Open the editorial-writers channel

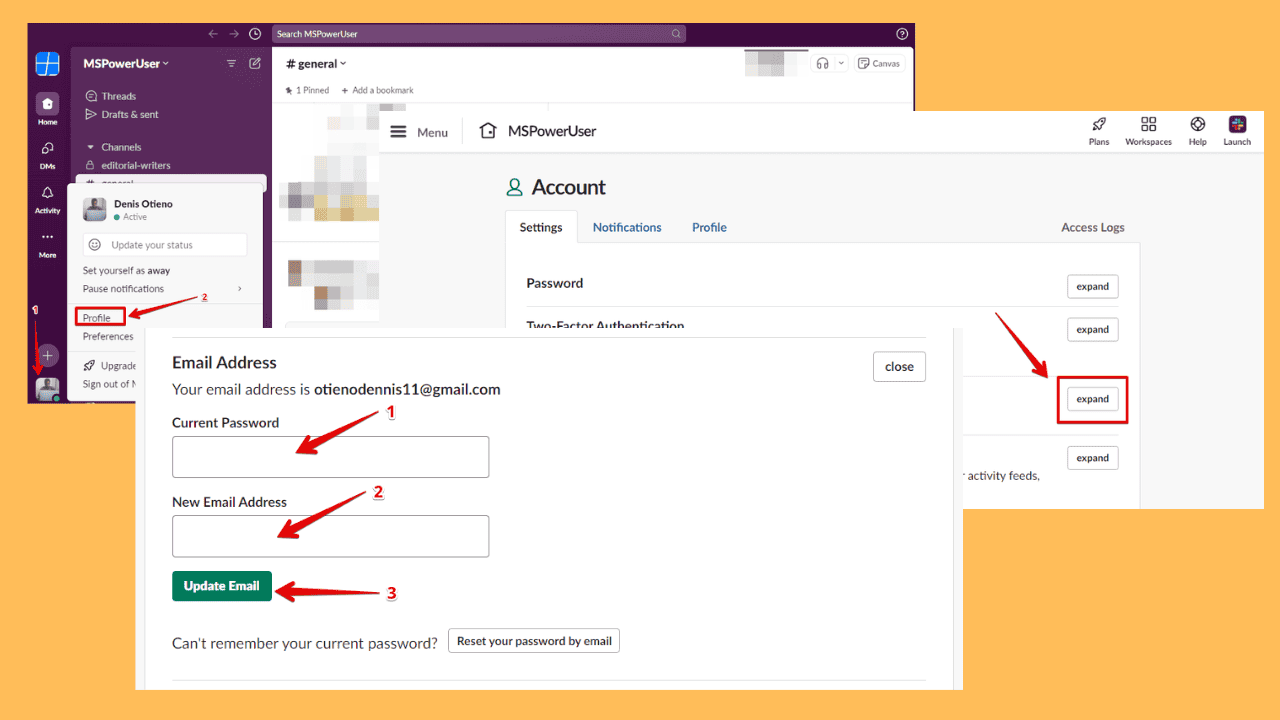(x=128, y=165)
